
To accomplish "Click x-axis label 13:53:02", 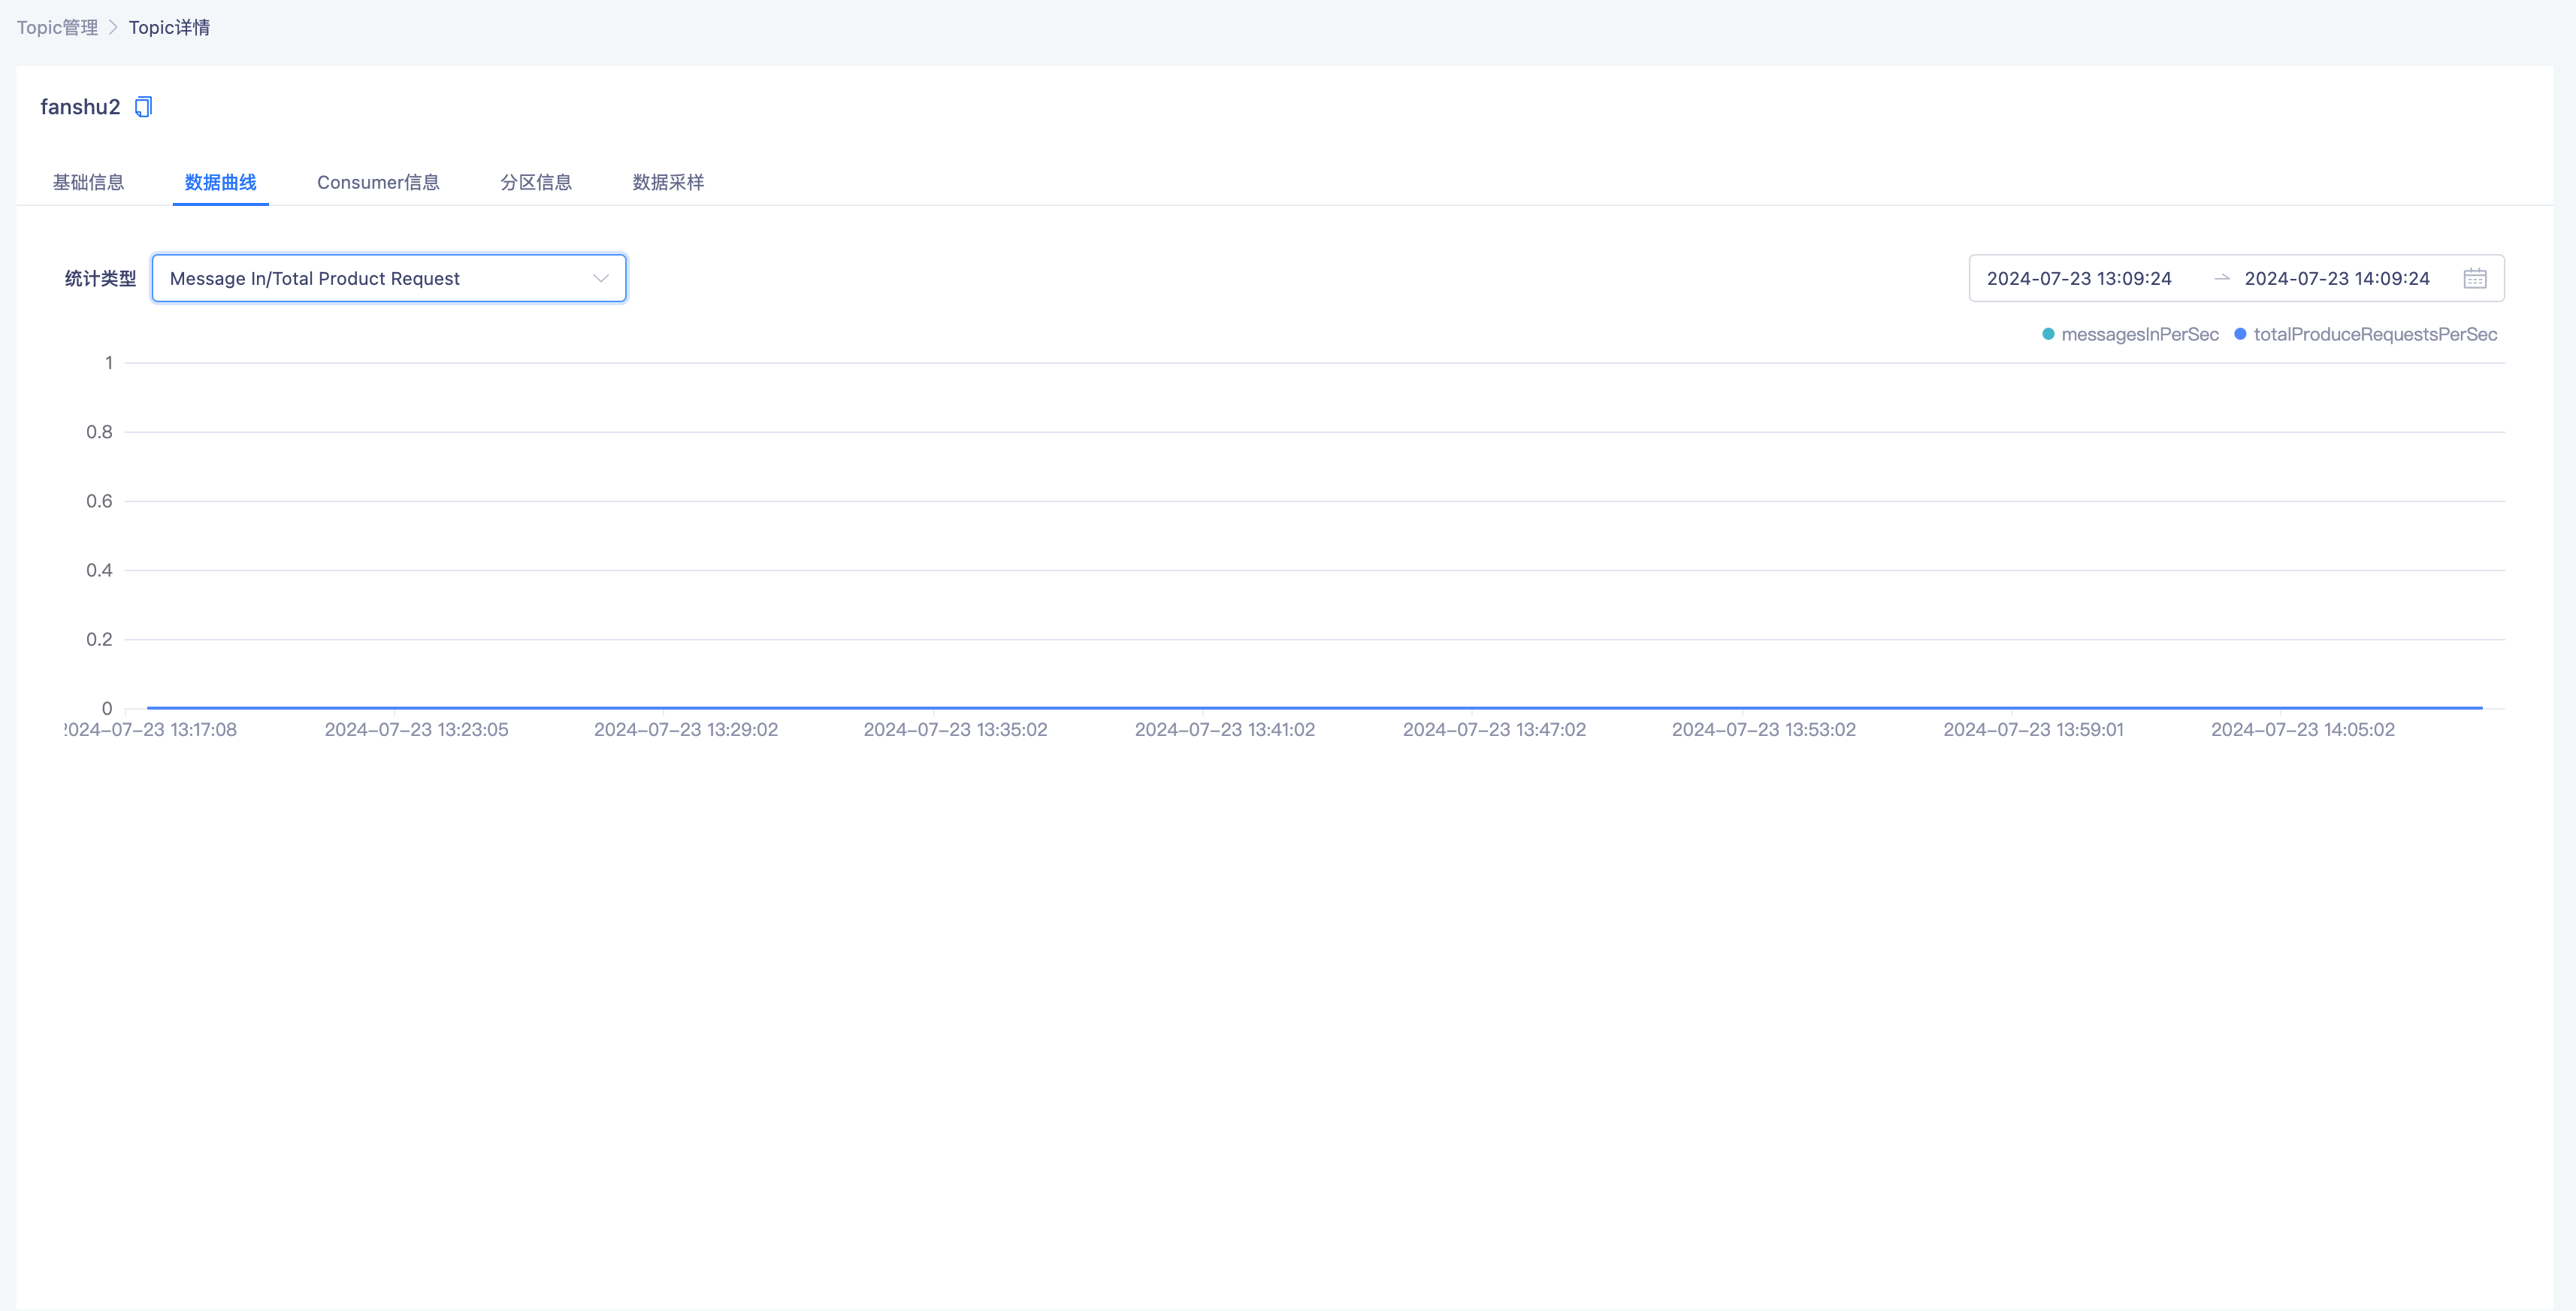I will 1764,730.
